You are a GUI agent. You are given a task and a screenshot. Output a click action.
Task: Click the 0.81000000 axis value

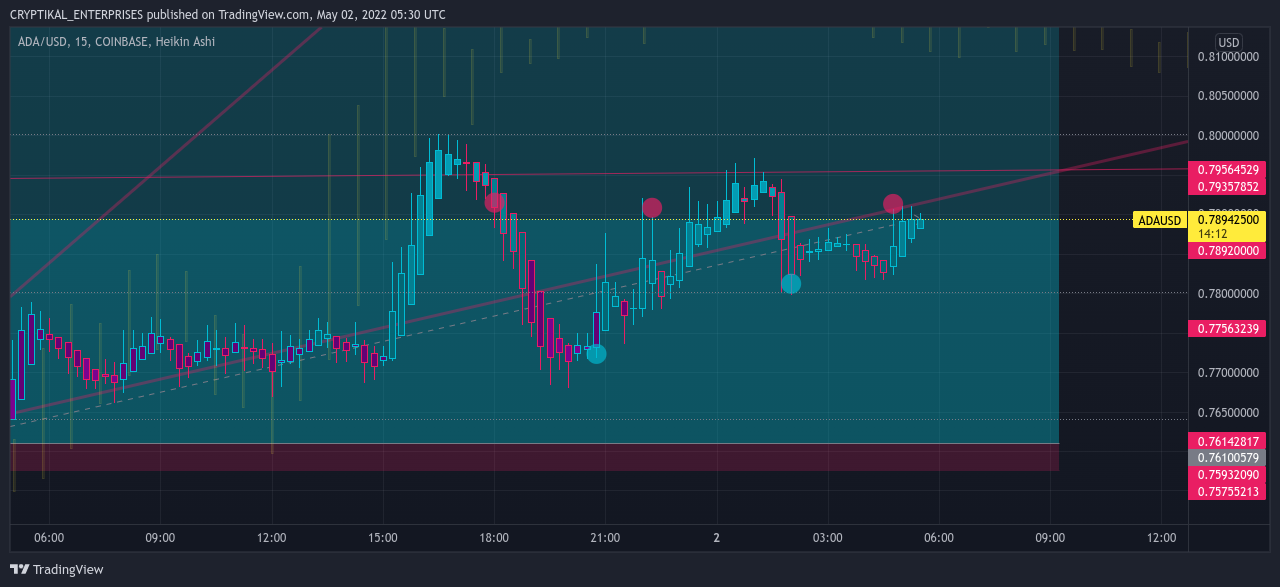pos(1228,57)
